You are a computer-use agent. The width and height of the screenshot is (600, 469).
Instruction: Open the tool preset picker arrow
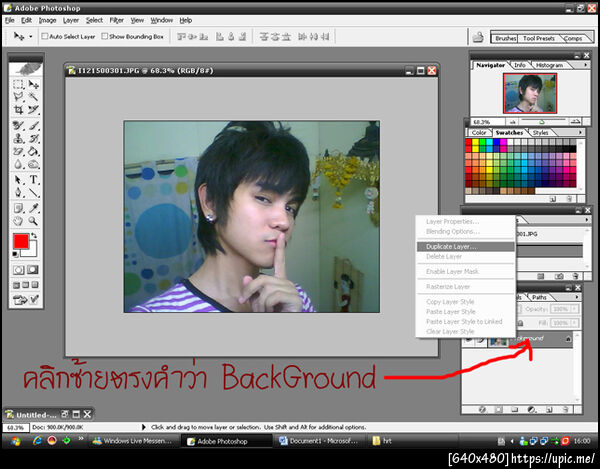[31, 37]
